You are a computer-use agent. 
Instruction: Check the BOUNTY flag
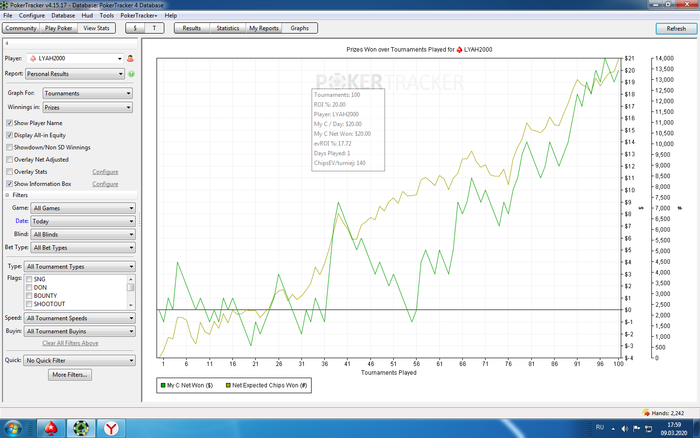(x=29, y=296)
